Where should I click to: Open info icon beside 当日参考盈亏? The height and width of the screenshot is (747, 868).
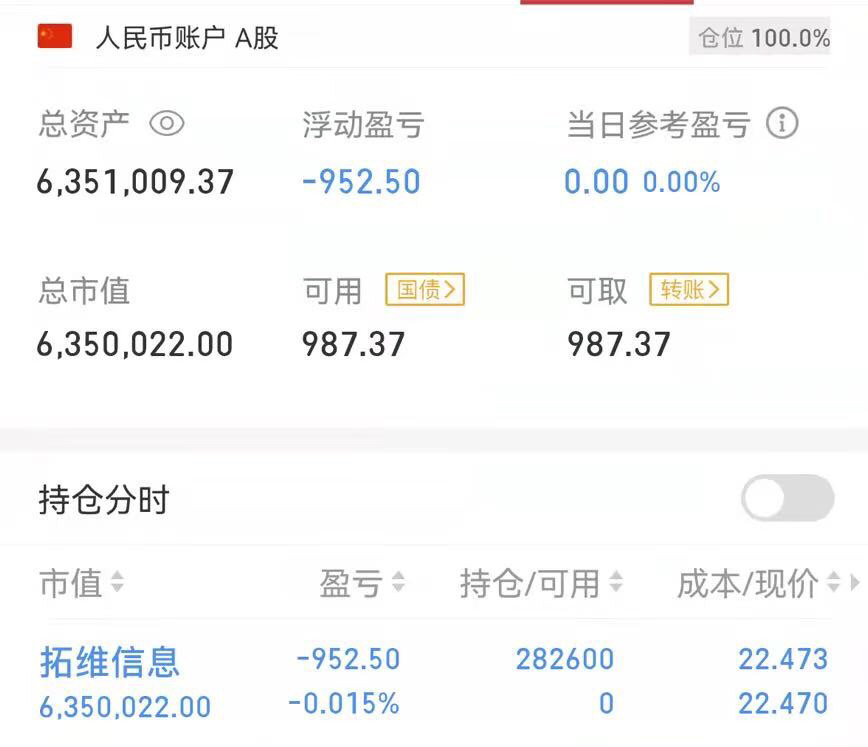(782, 123)
